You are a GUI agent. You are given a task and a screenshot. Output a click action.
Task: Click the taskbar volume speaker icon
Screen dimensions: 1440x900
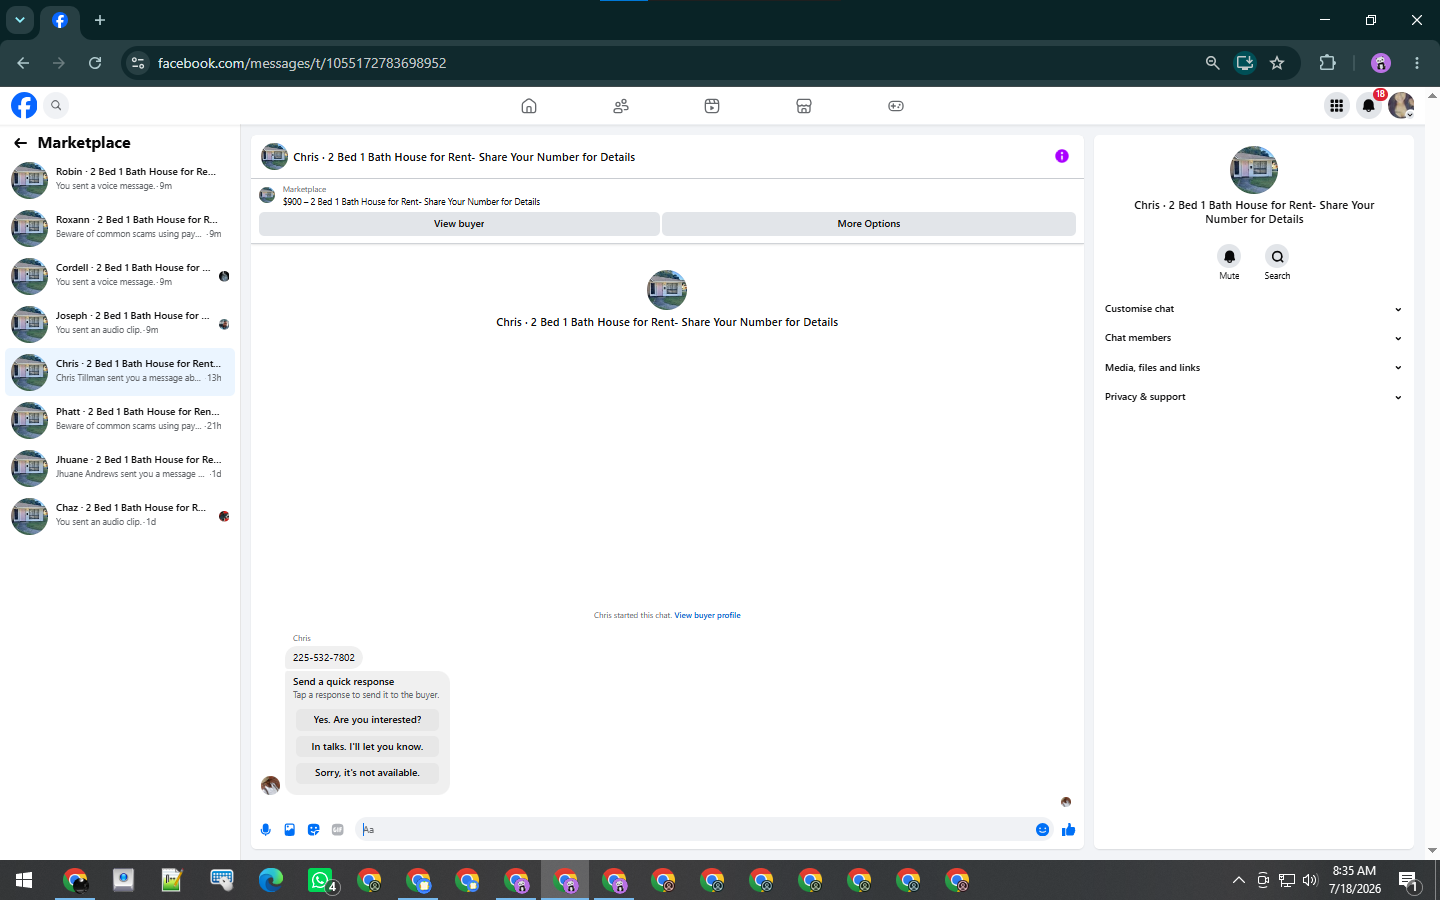coord(1310,880)
